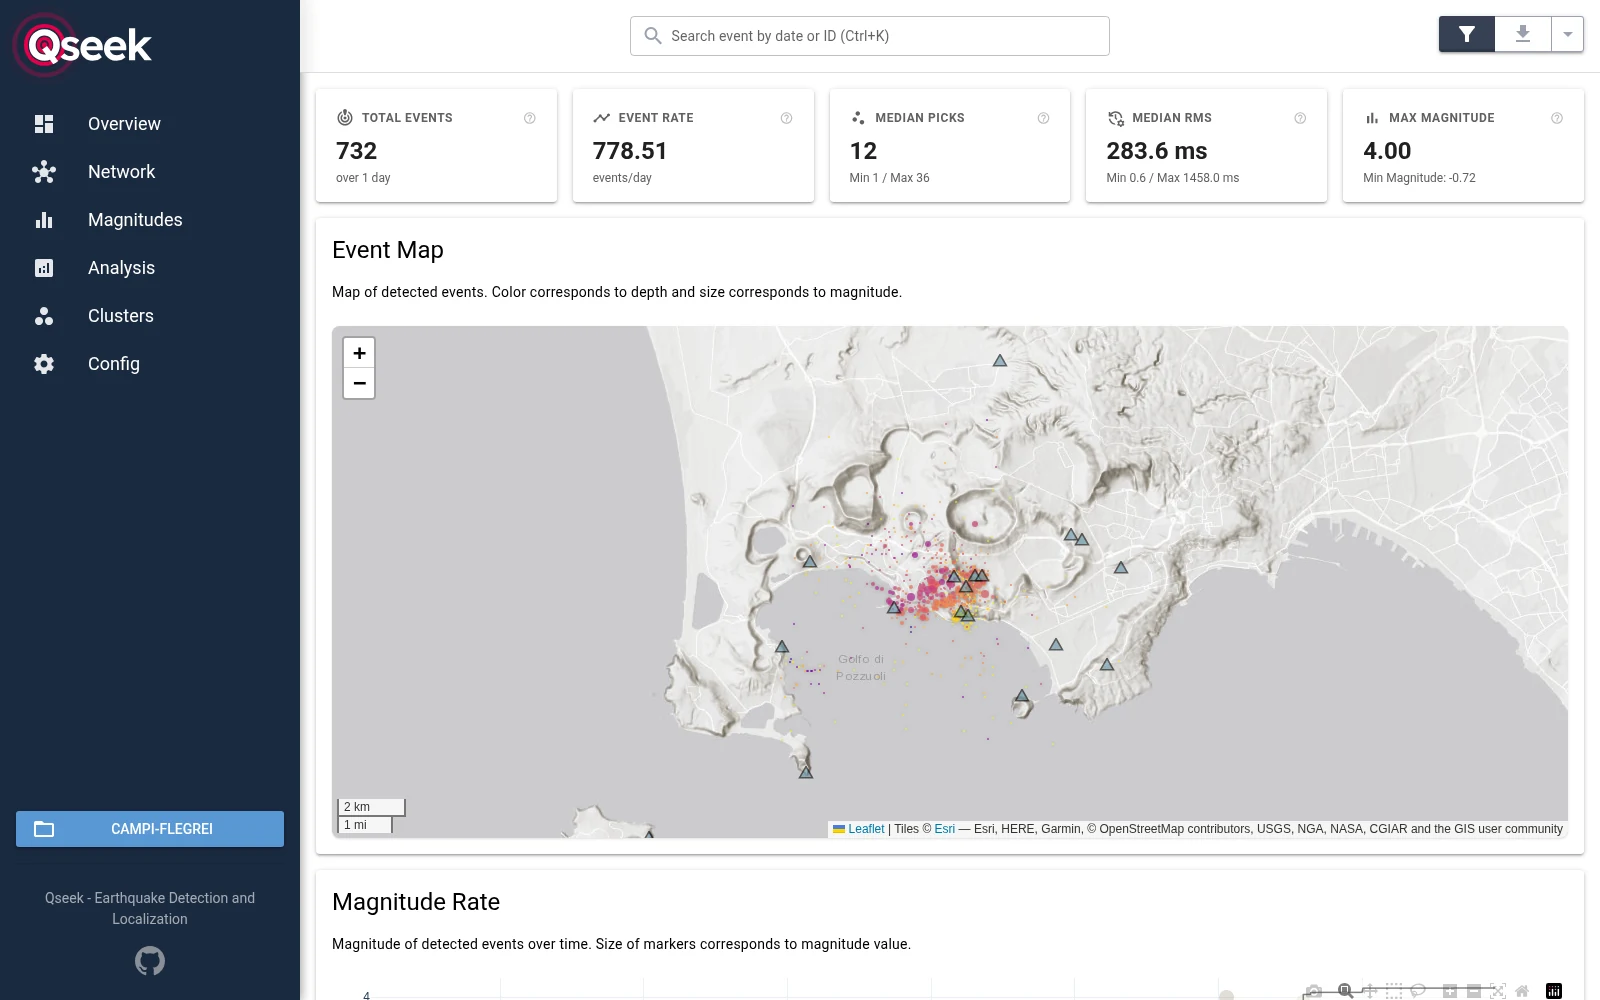Zoom out on the event map

point(359,383)
